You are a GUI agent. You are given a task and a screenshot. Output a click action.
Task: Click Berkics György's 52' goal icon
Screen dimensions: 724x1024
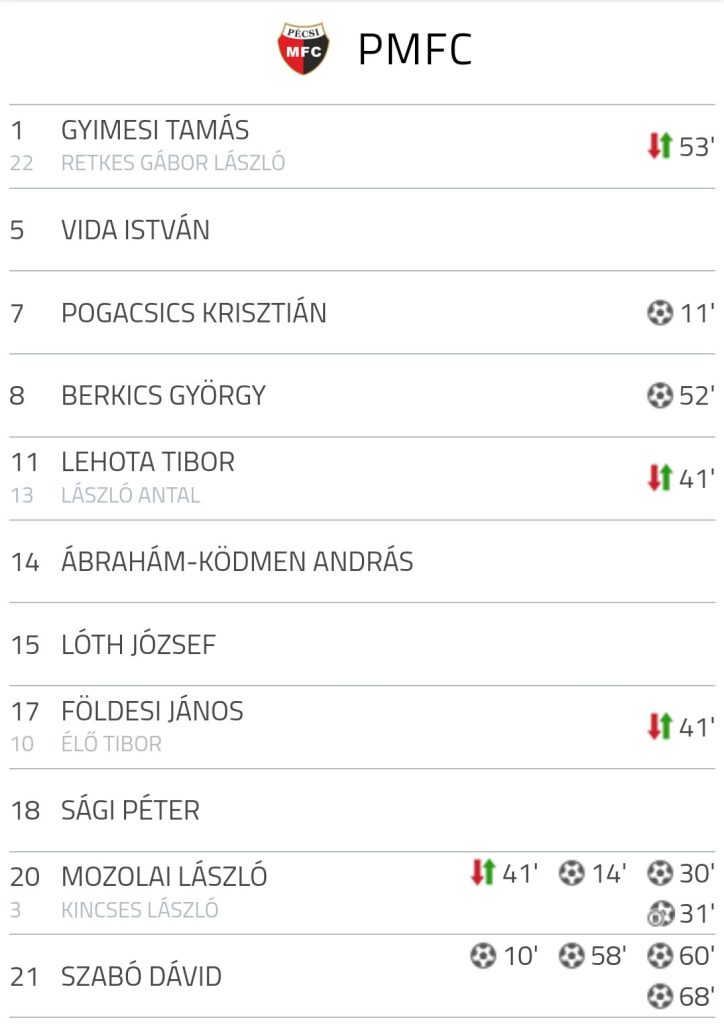click(x=660, y=396)
